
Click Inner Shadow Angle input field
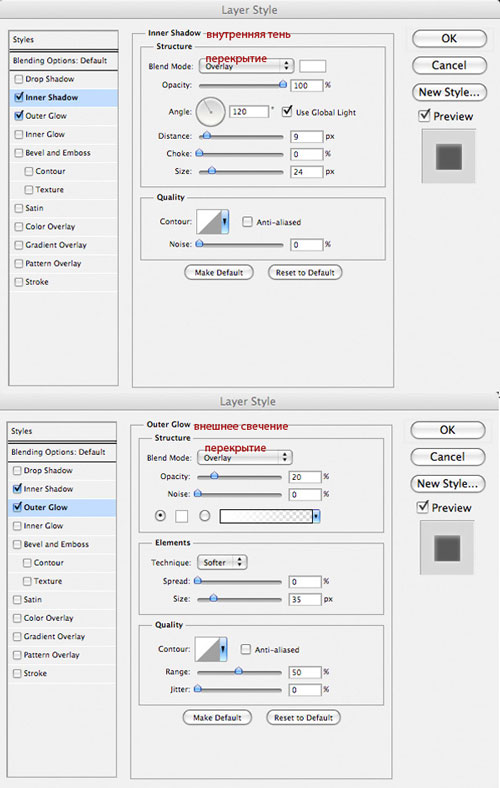pyautogui.click(x=249, y=112)
